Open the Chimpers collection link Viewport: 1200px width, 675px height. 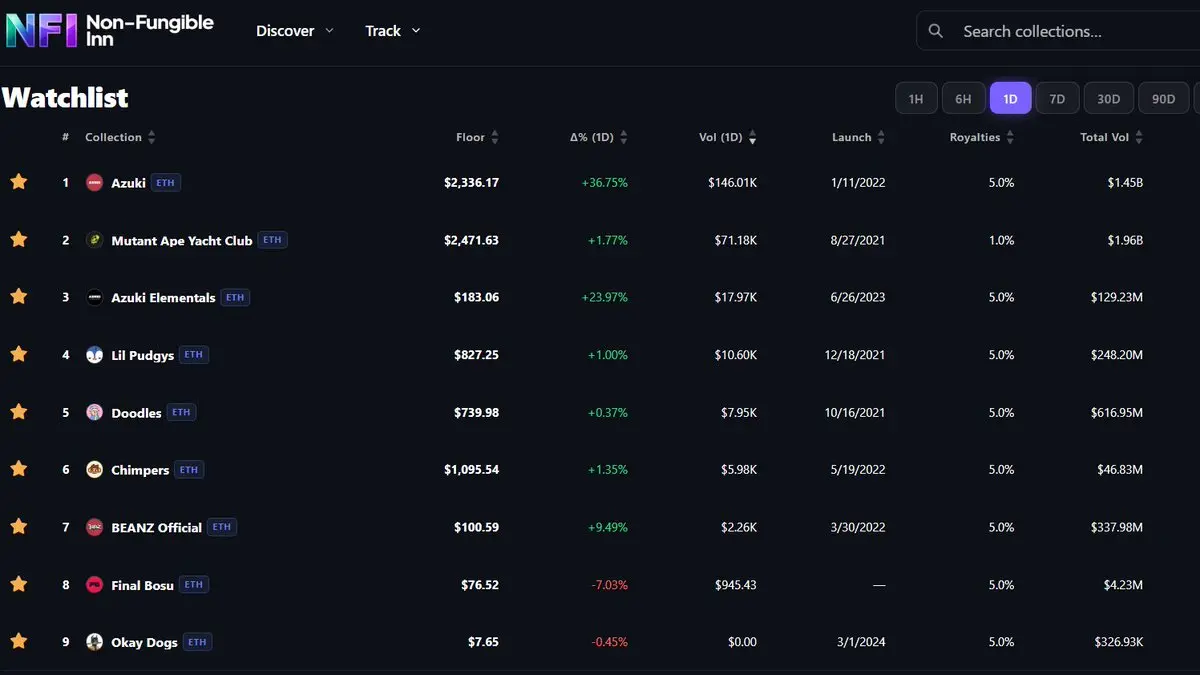pos(140,470)
